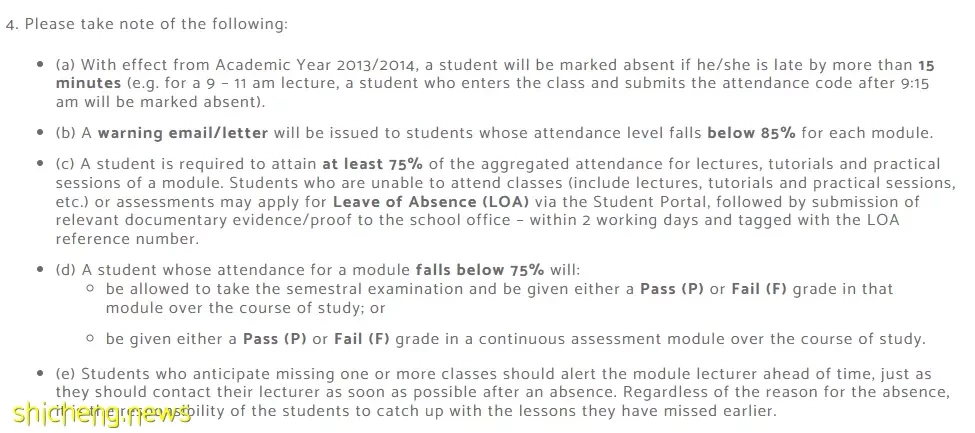
Task: Click the bold 'at least 75%' text
Action: (x=372, y=164)
